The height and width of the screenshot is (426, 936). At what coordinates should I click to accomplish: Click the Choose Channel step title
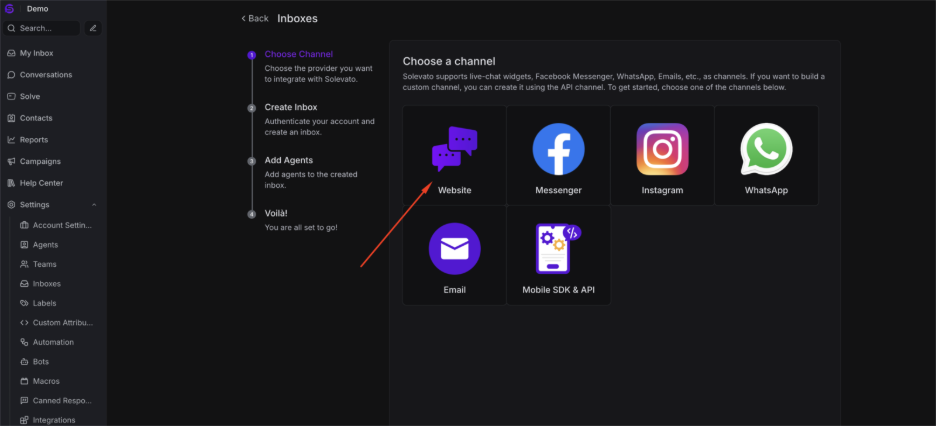tap(298, 54)
